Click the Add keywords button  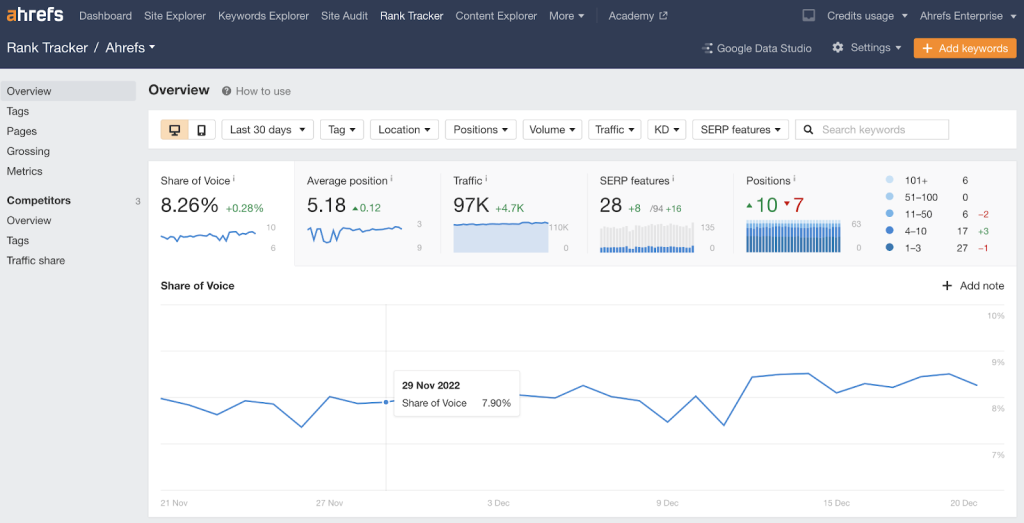click(964, 48)
